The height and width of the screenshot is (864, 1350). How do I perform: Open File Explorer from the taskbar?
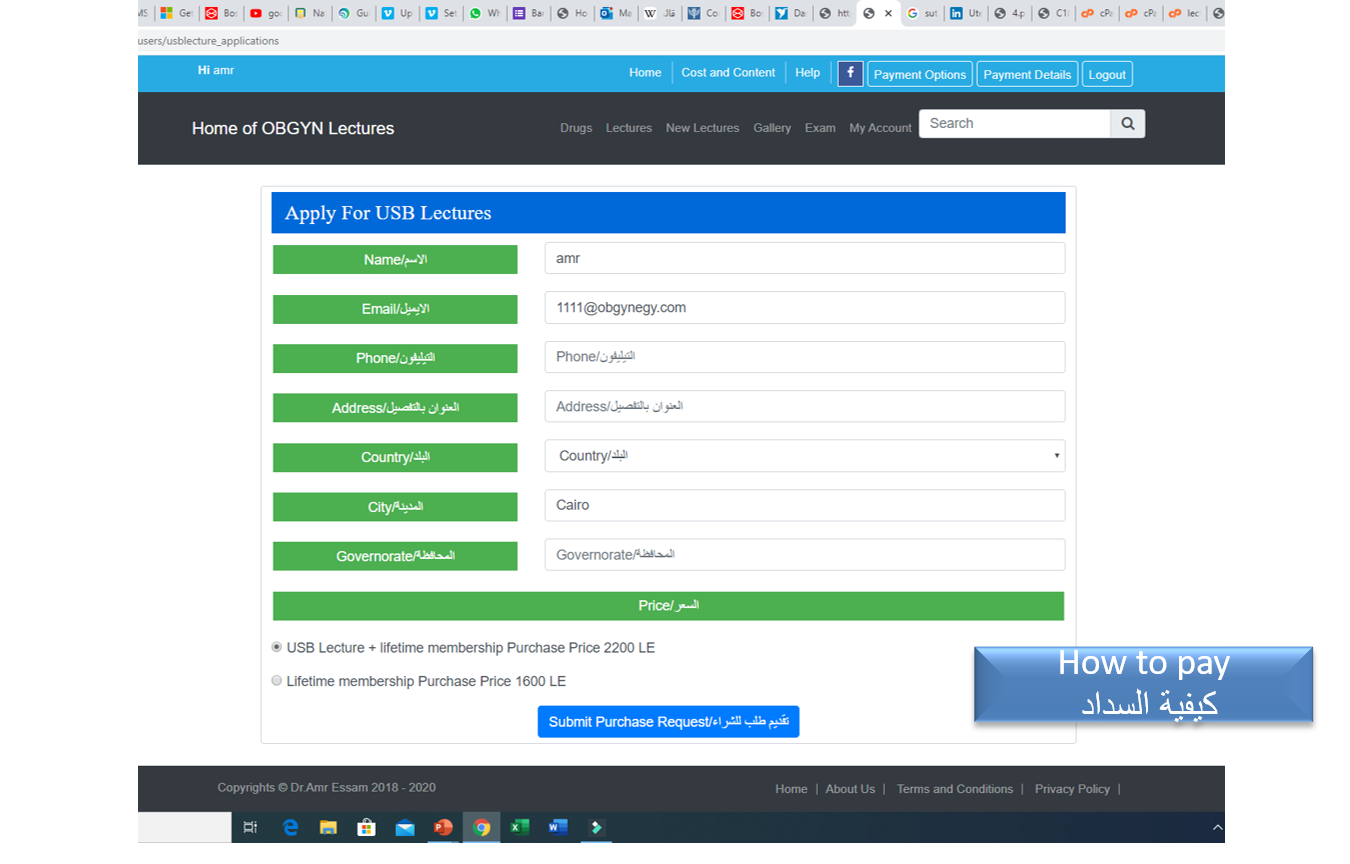coord(328,827)
